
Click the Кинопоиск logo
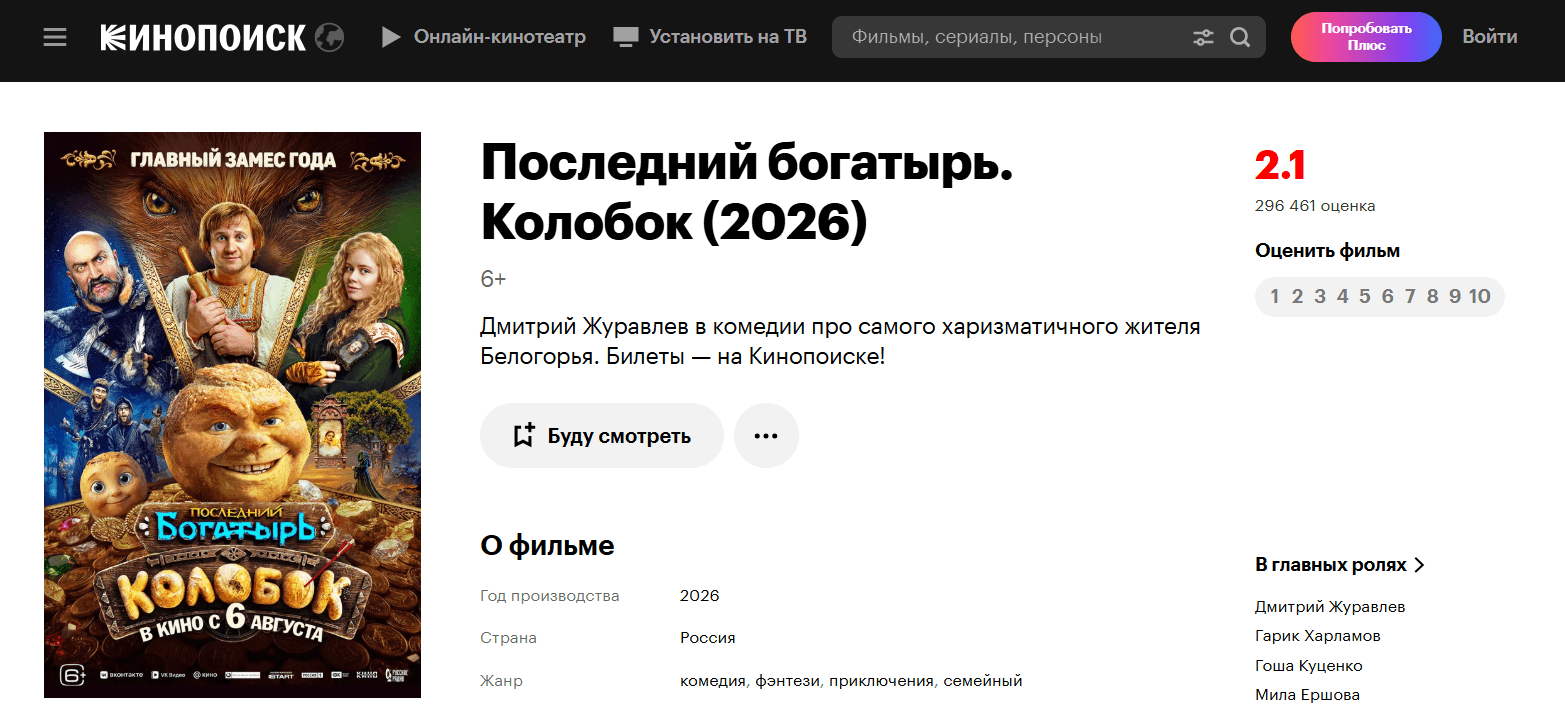(x=203, y=38)
